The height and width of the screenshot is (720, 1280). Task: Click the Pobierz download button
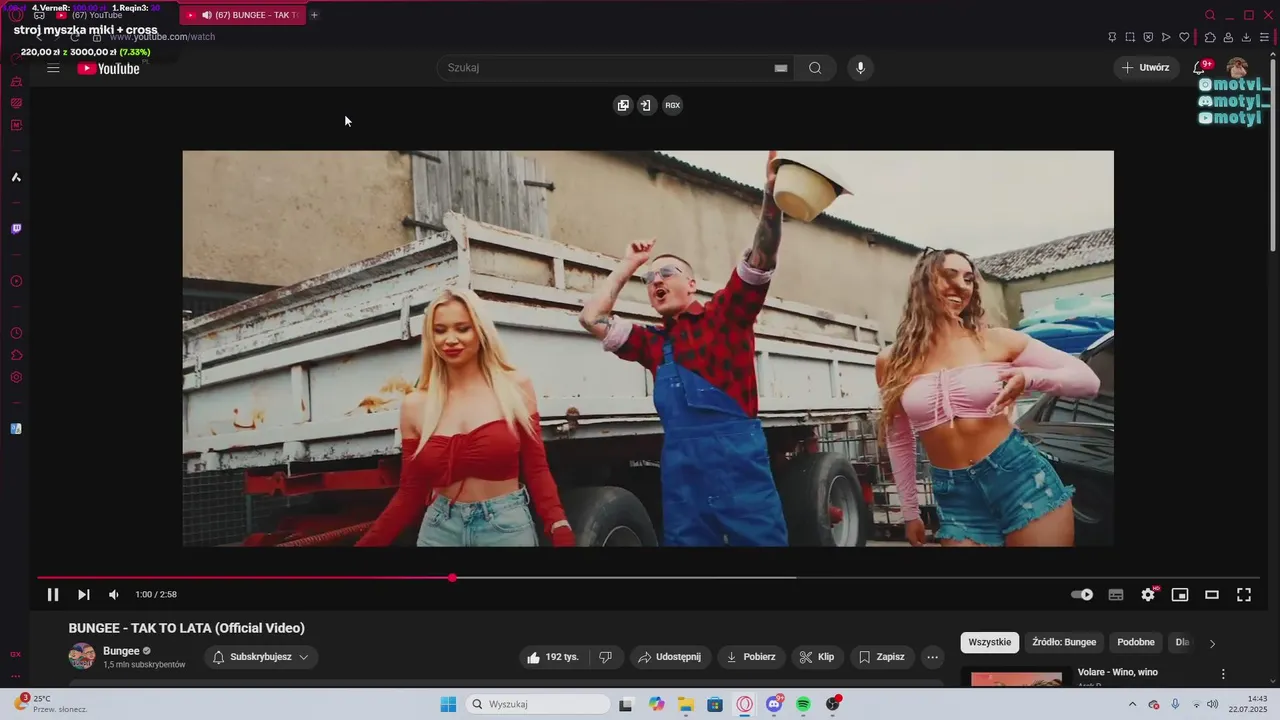point(751,657)
